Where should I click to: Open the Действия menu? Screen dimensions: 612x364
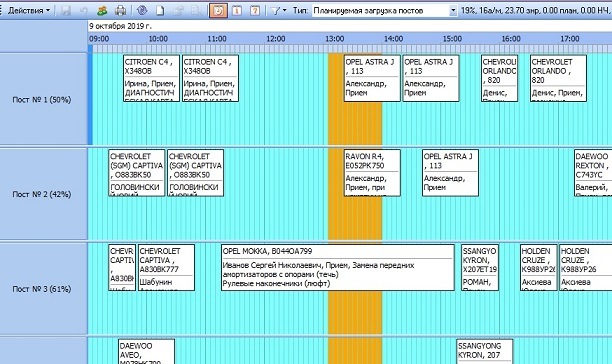coord(28,11)
